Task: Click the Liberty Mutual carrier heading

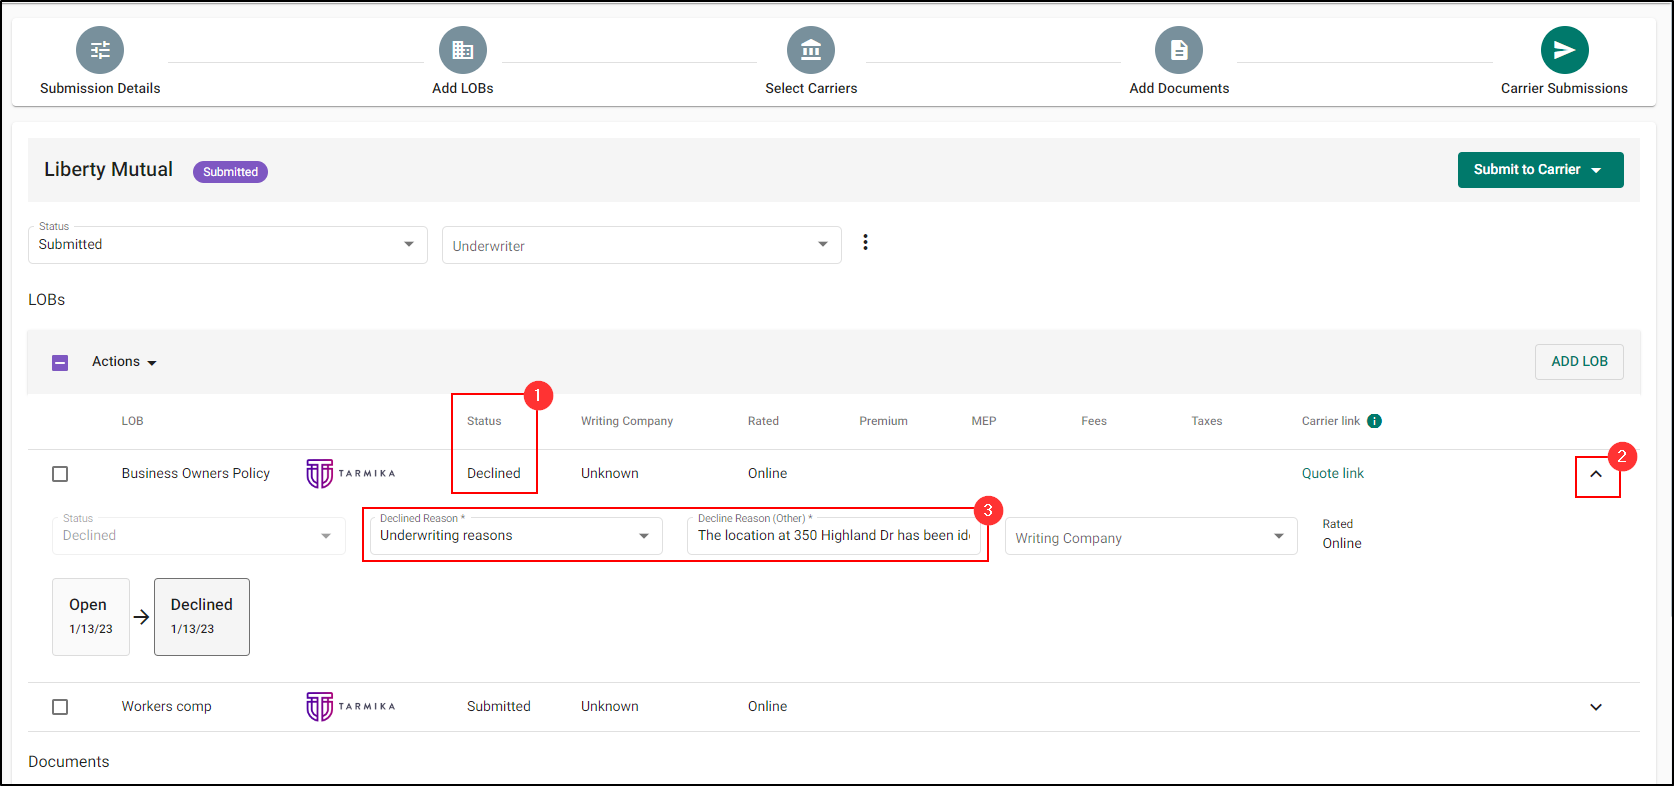Action: click(108, 170)
